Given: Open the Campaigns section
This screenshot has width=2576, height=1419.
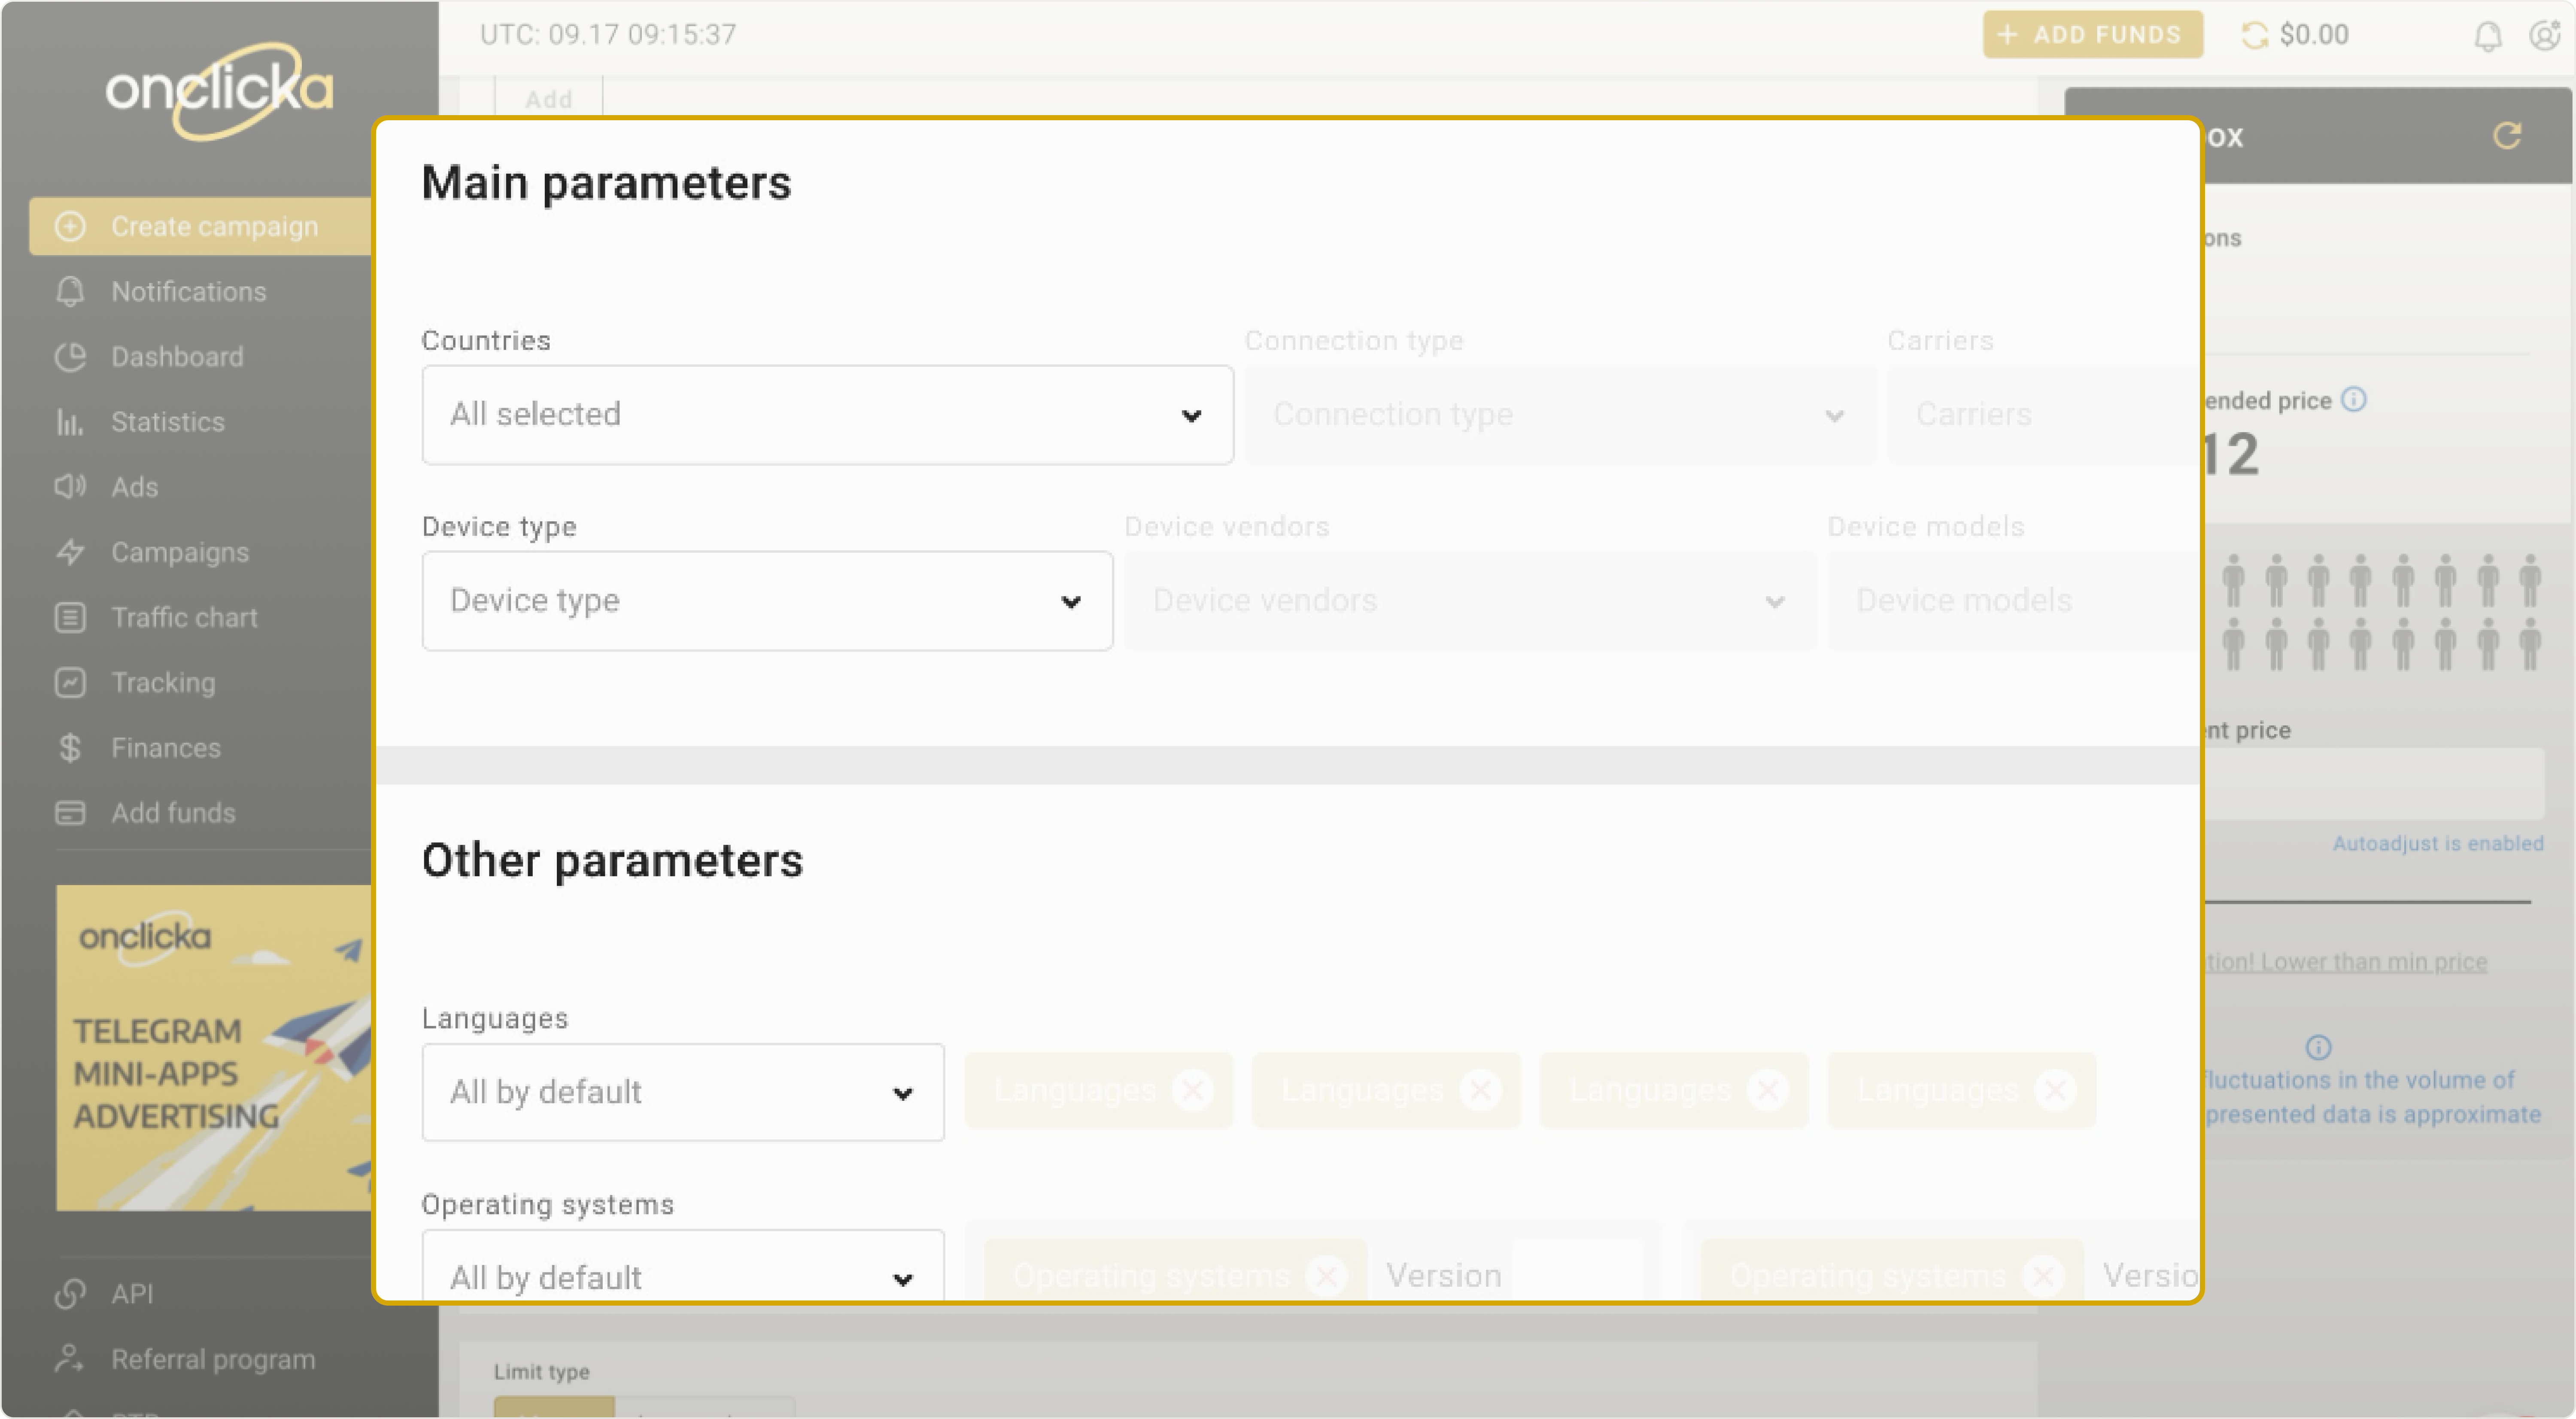Looking at the screenshot, I should coord(180,552).
